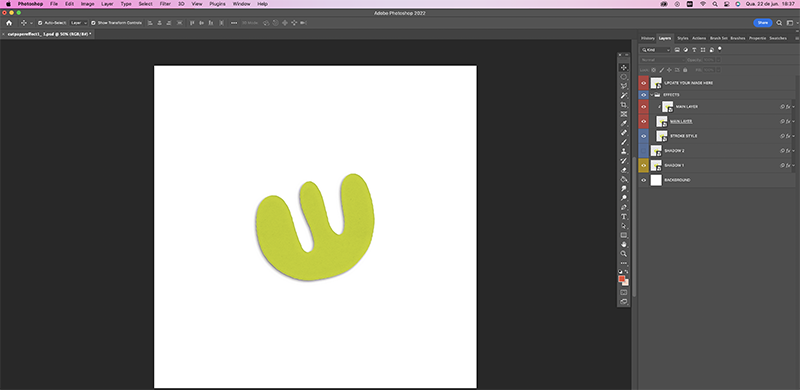Select the Type tool
Screen dimensions: 800x390
[623, 216]
